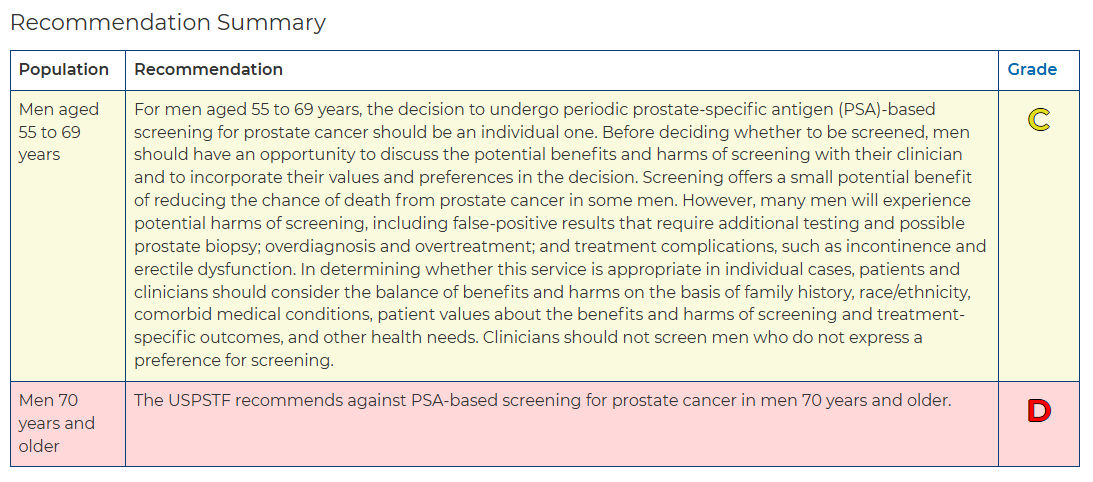Click the Recommendation column header

coord(208,70)
